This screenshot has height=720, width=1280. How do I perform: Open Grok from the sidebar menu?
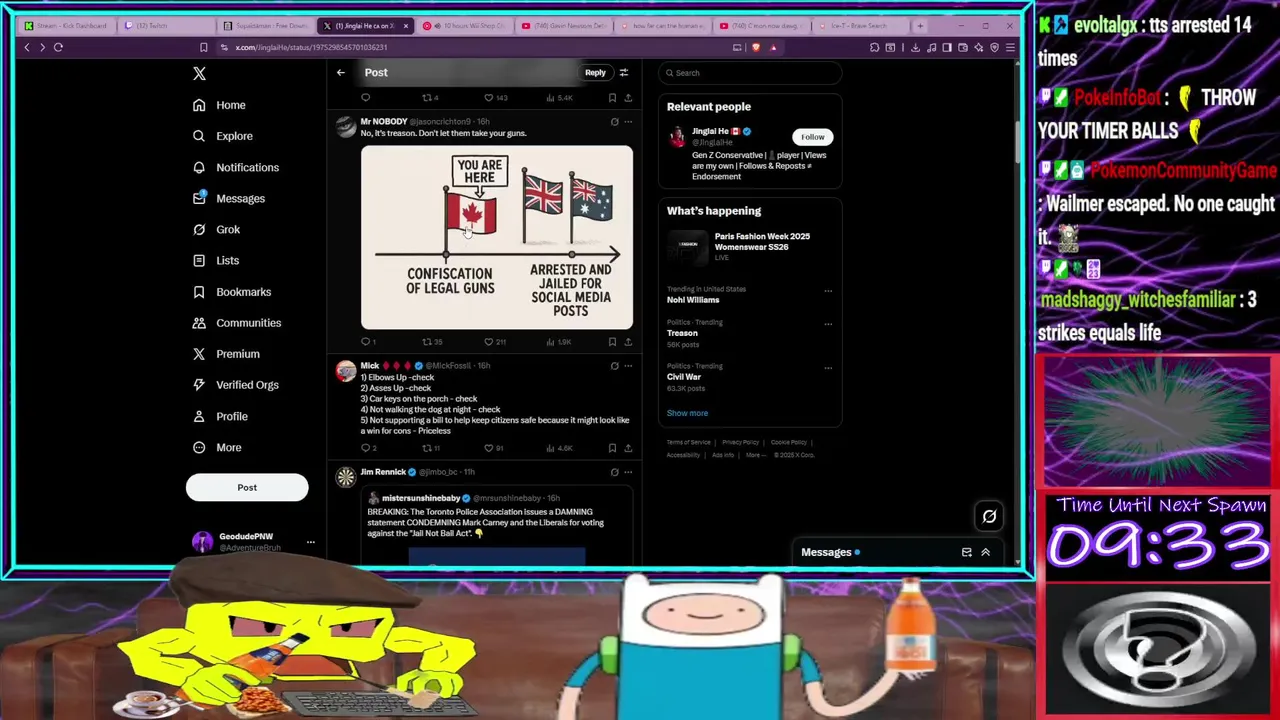click(216, 229)
